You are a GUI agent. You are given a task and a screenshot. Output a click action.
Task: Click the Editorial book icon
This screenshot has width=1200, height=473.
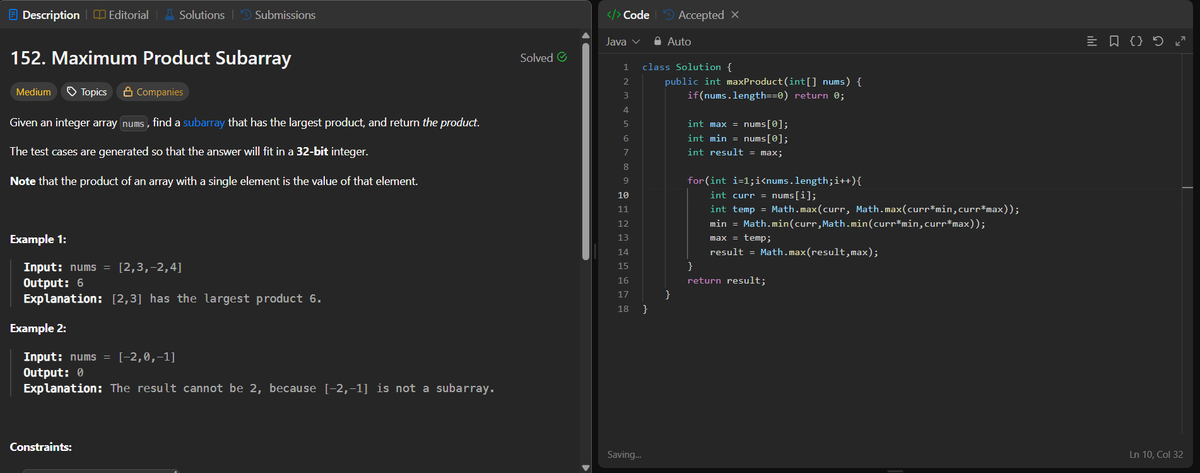point(98,15)
